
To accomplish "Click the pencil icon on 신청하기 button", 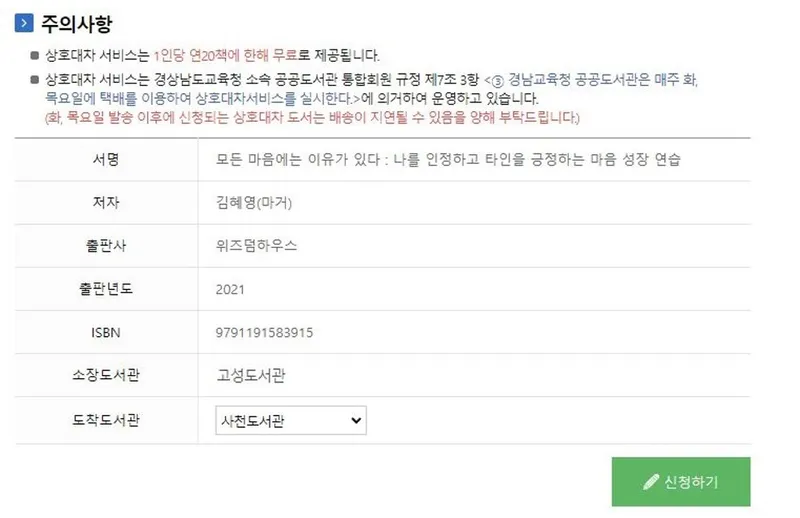I will click(x=651, y=482).
